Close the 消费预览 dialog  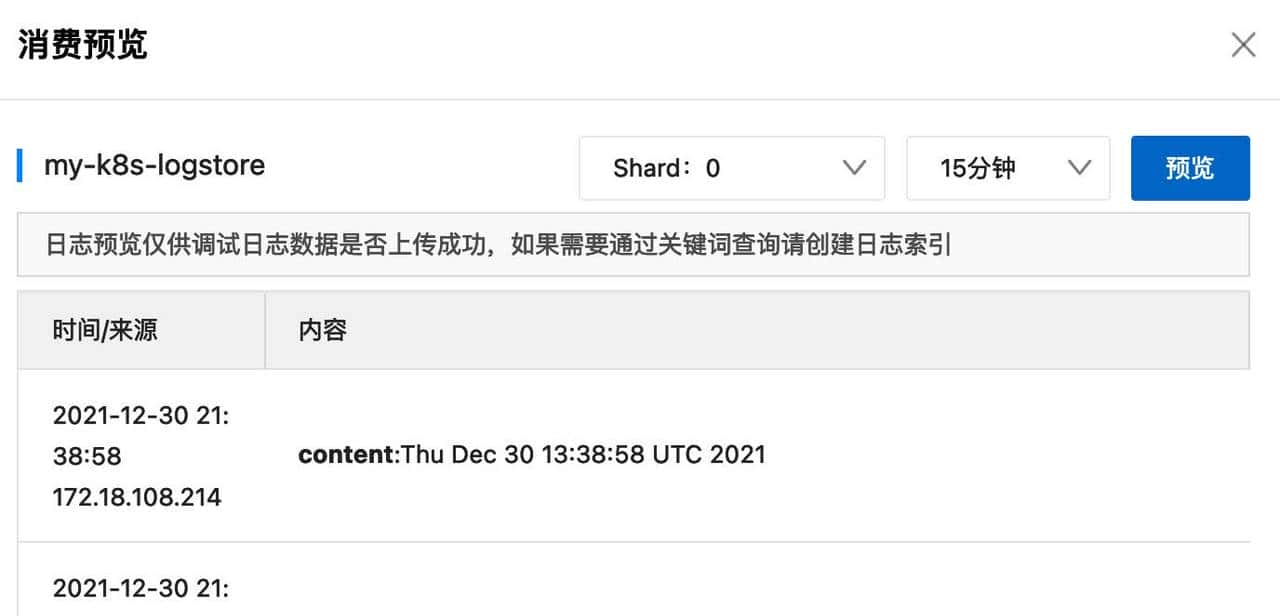click(1243, 45)
